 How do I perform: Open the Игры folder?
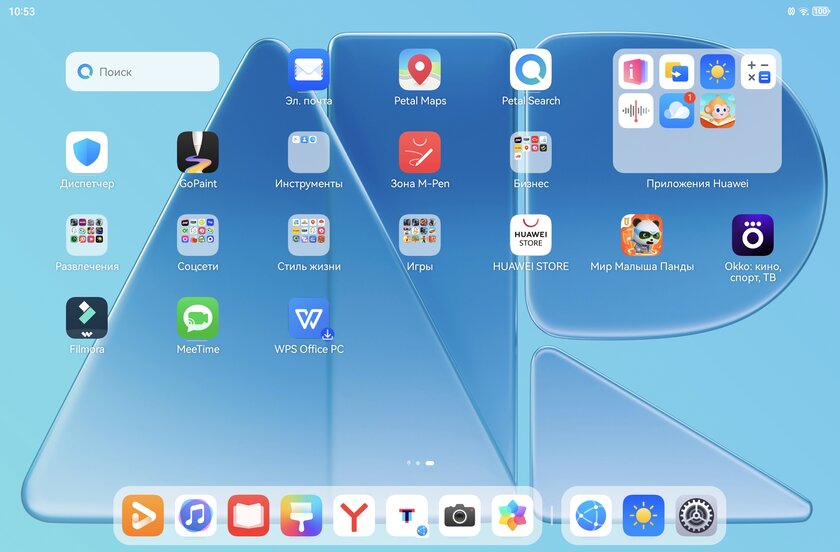(419, 235)
